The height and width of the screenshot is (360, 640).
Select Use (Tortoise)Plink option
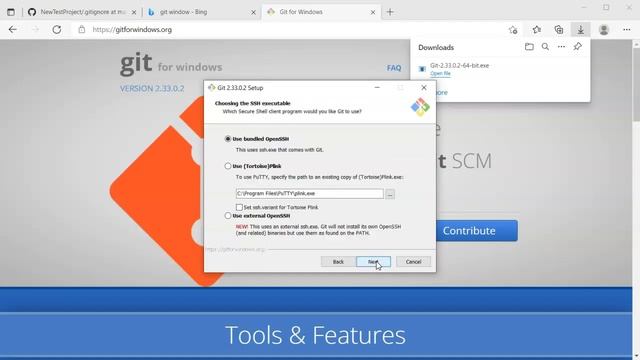[228, 166]
